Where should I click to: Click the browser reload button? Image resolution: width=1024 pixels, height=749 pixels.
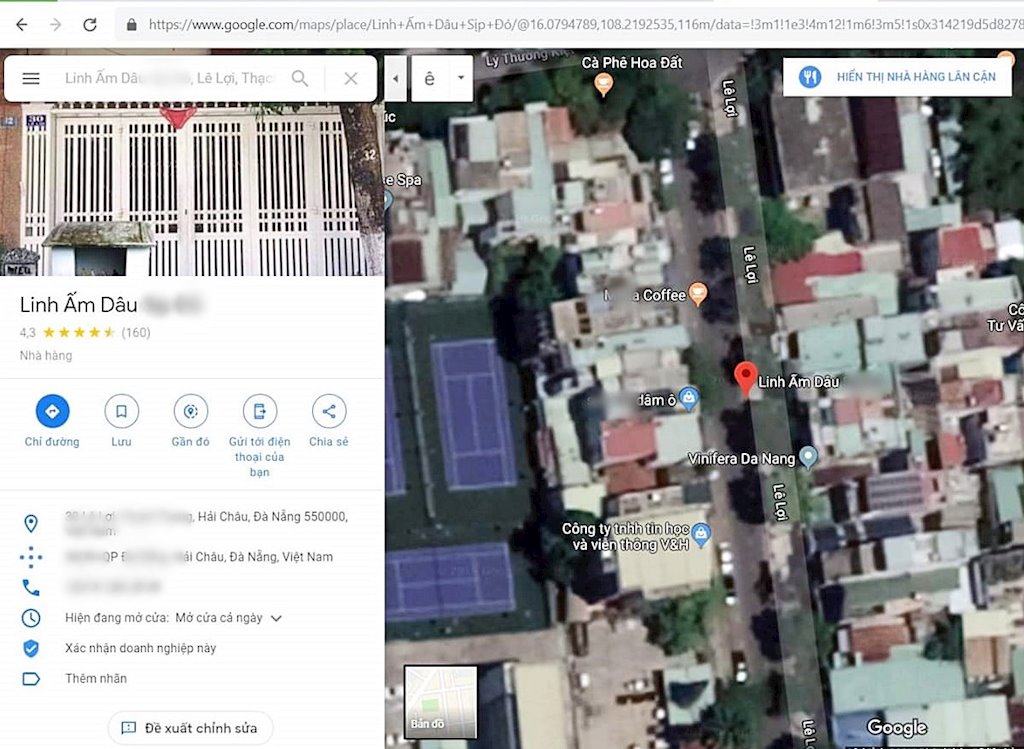[90, 24]
